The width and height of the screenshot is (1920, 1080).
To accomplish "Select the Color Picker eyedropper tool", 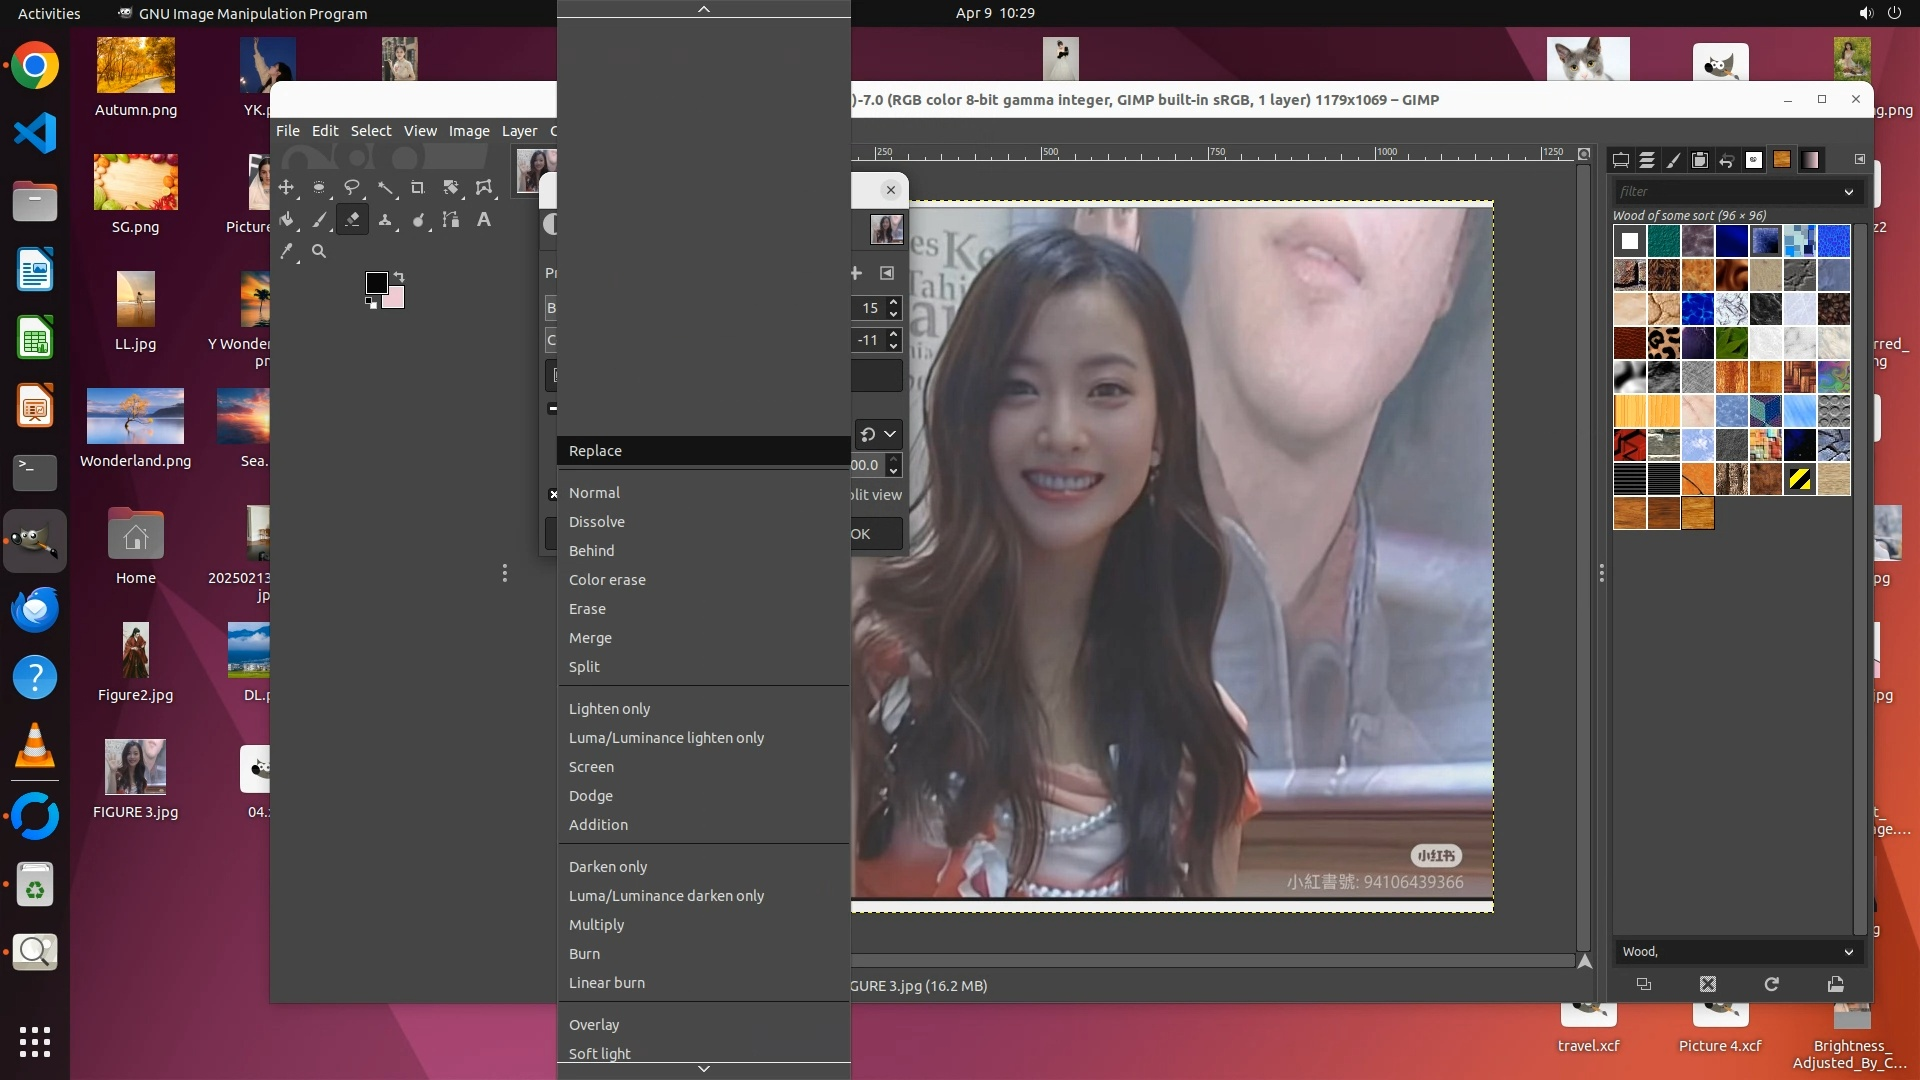I will pyautogui.click(x=286, y=252).
